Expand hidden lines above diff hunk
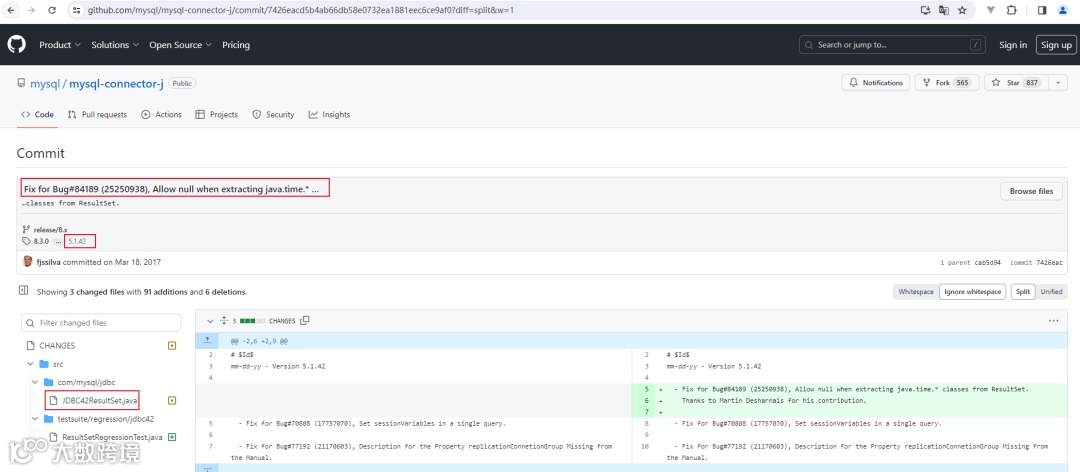This screenshot has height=472, width=1080. pos(207,340)
